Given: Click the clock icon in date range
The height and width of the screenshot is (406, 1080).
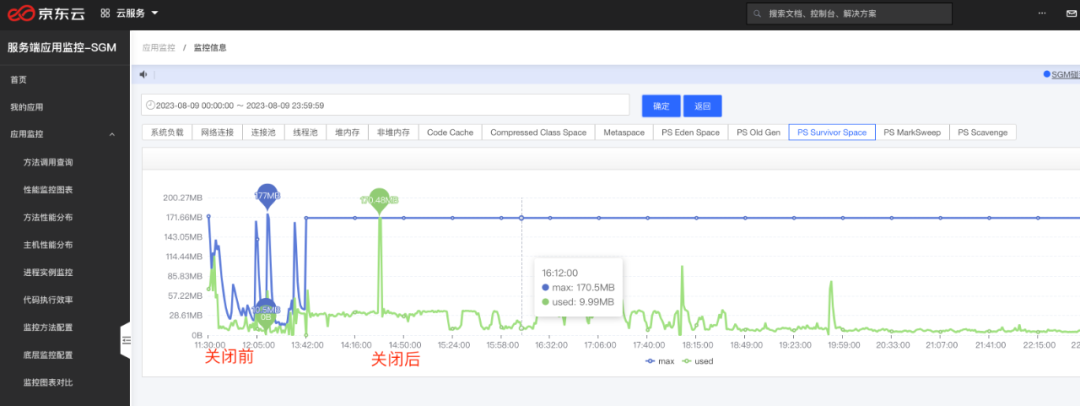Looking at the screenshot, I should pyautogui.click(x=151, y=105).
